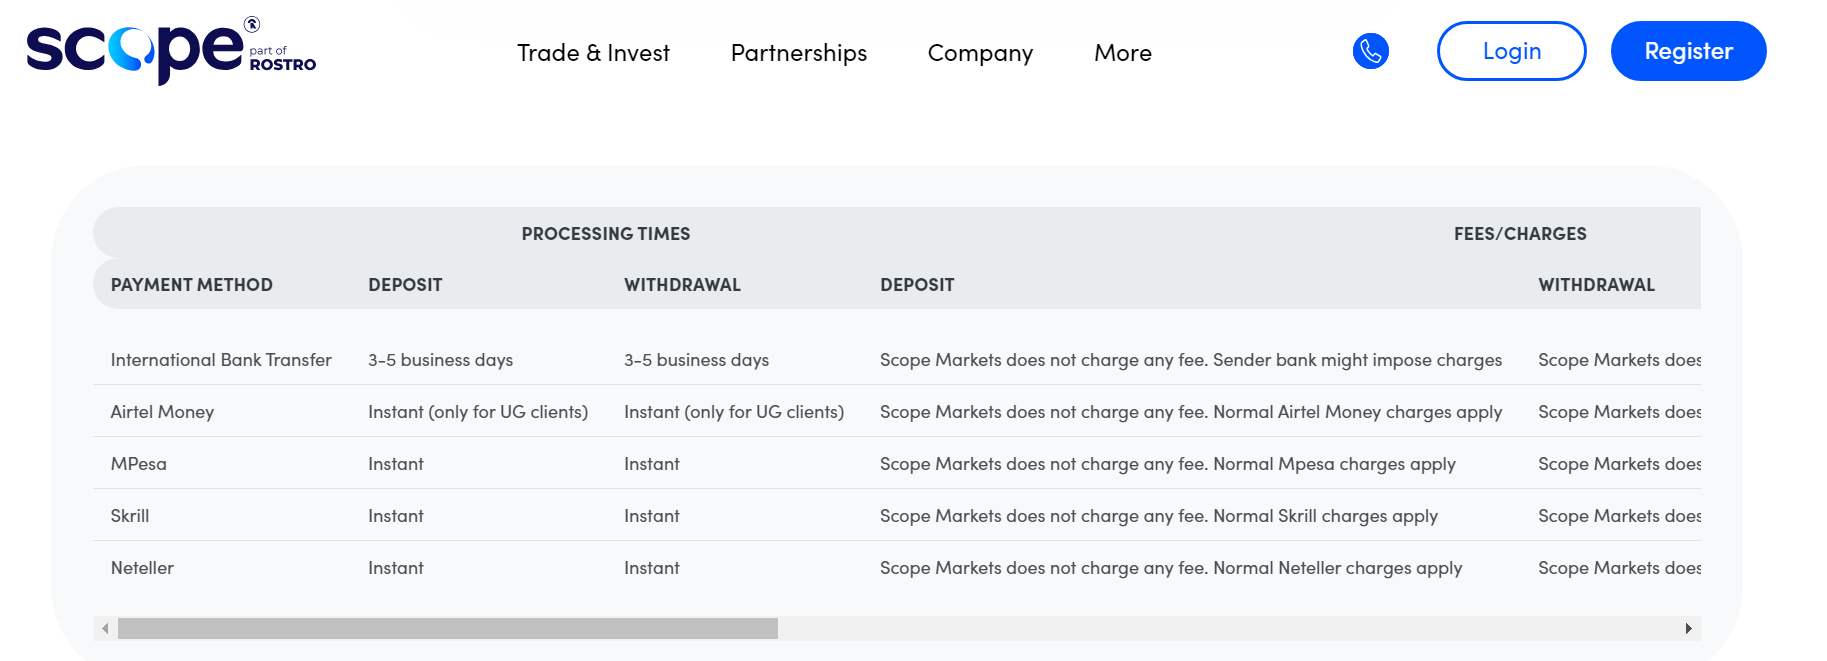
Task: Open the Trade & Invest menu
Action: (x=593, y=53)
